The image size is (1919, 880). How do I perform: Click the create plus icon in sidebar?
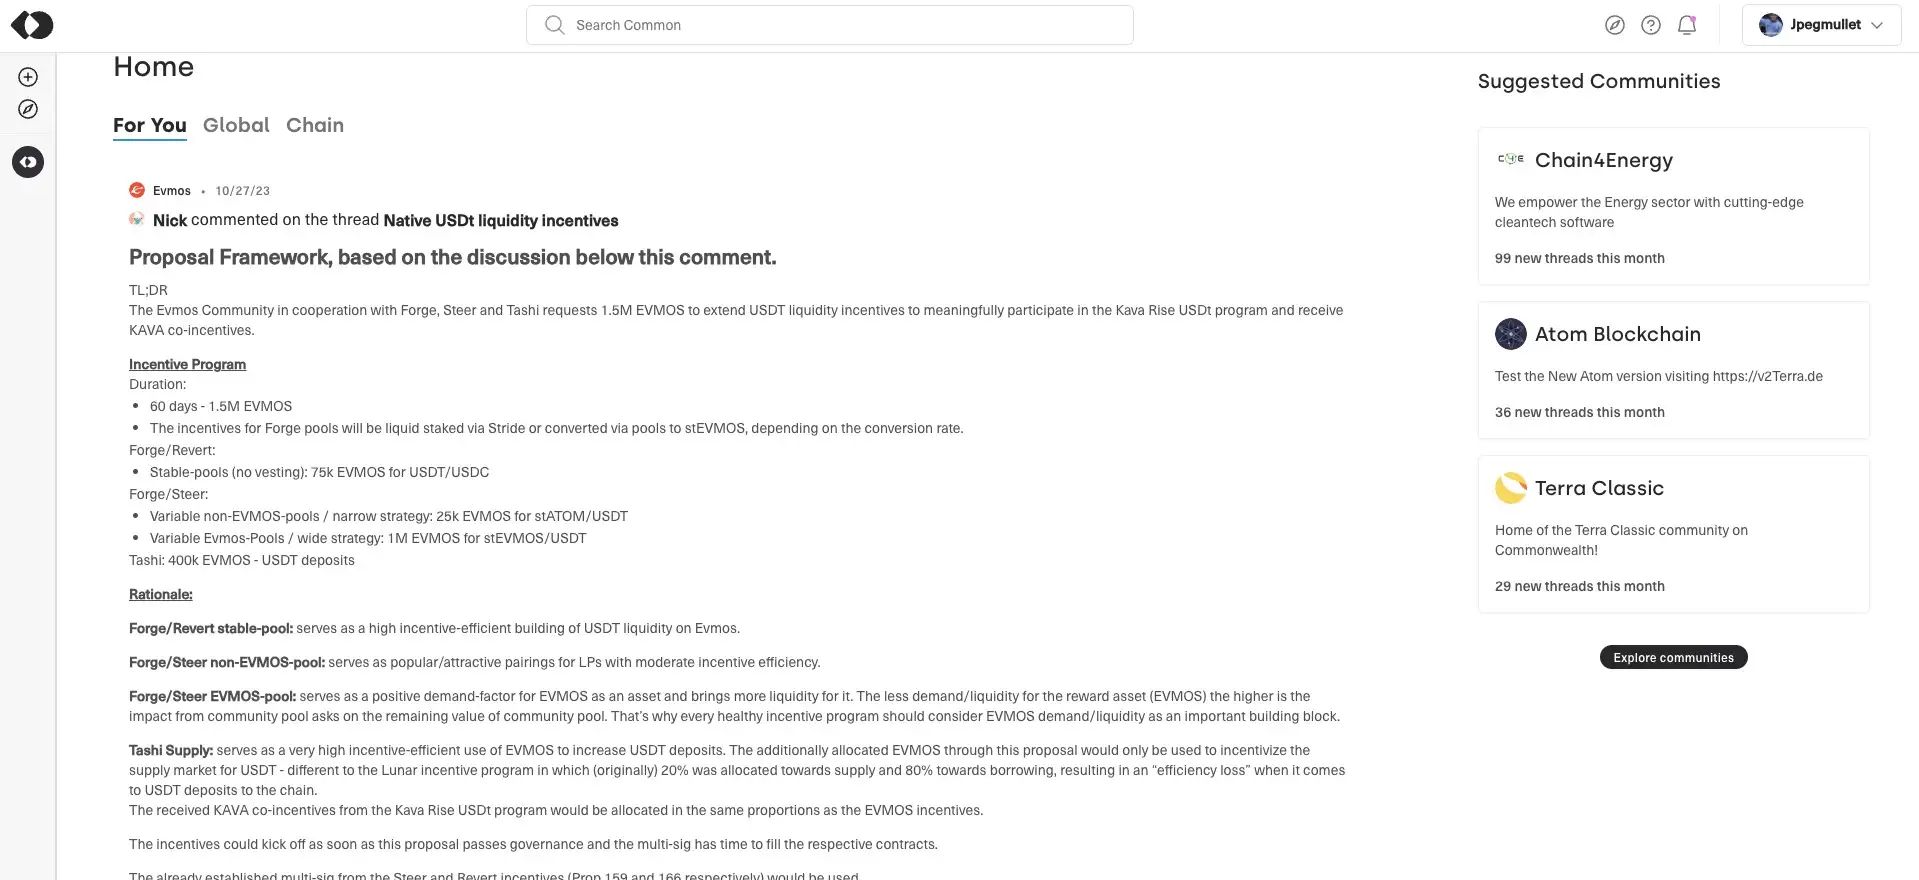(28, 77)
